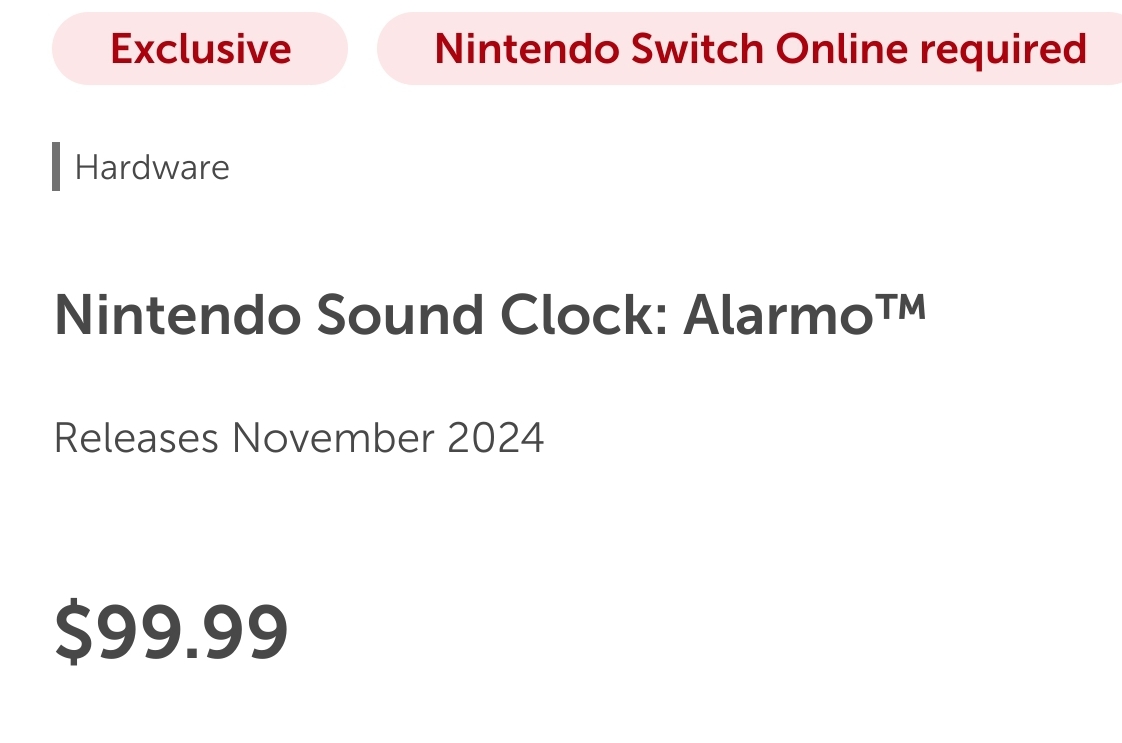Screen dimensions: 1122x743
Task: Click the cents portion of the price
Action: coord(245,631)
